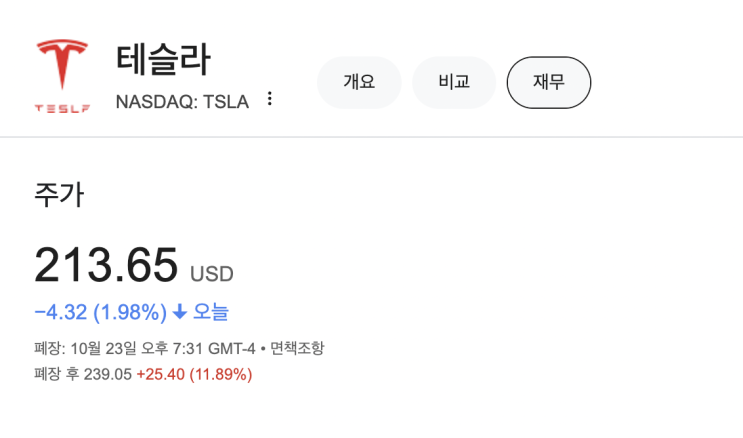
Task: Click the blue down-arrow price indicator
Action: [180, 312]
